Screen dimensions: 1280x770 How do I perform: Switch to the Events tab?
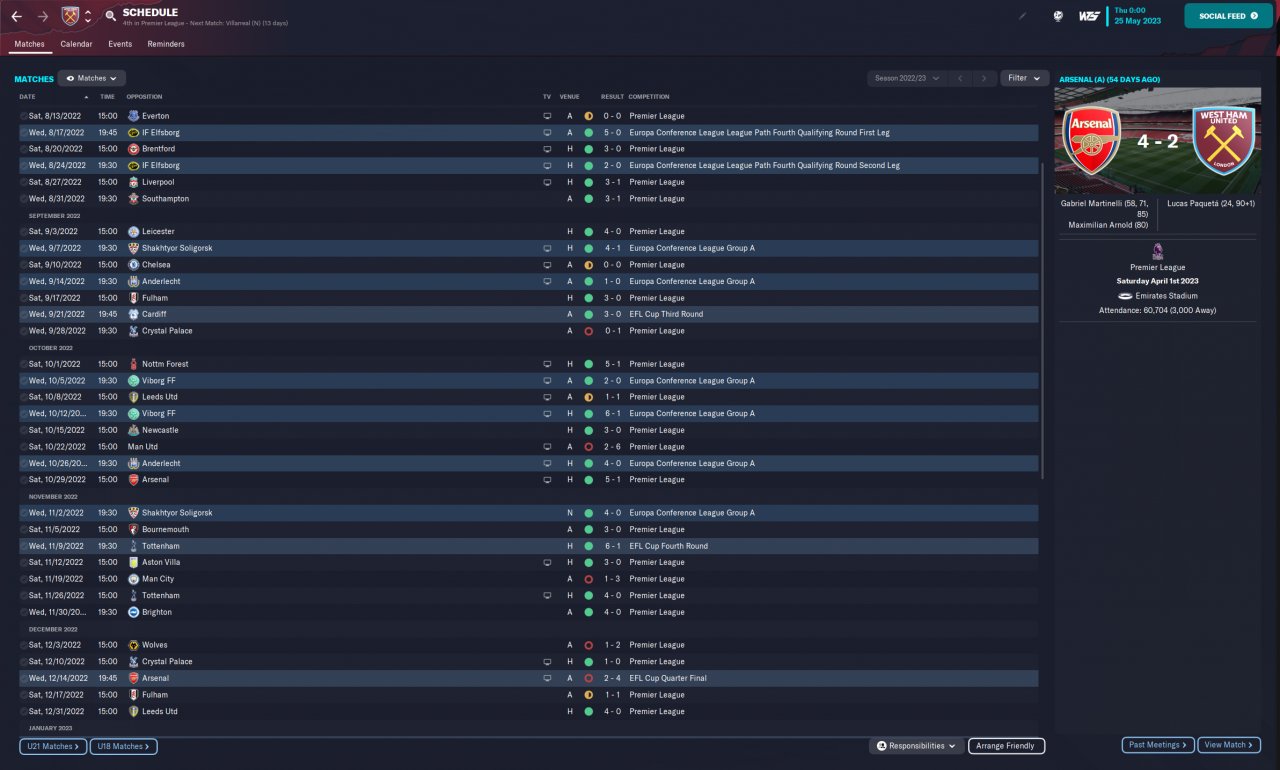point(120,44)
